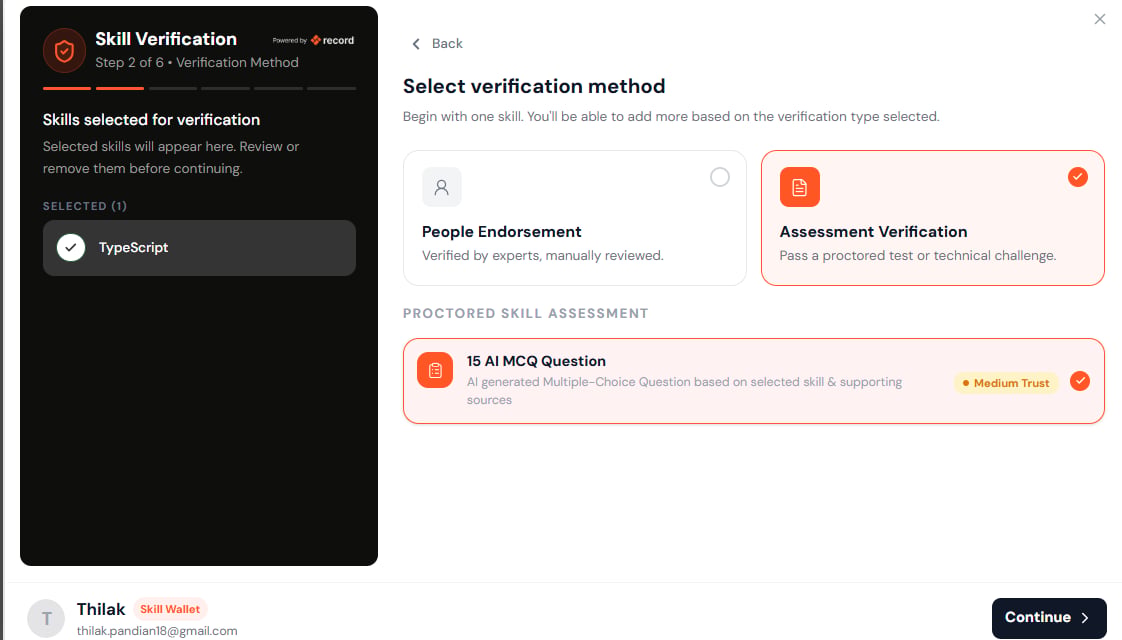This screenshot has width=1122, height=640.
Task: Click first step progress bar segment
Action: point(67,88)
